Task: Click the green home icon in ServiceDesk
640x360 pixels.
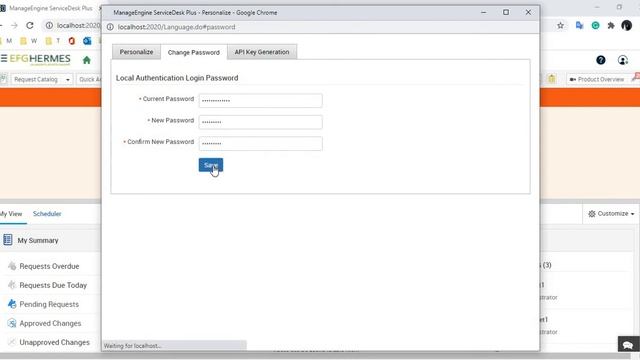Action: [87, 60]
